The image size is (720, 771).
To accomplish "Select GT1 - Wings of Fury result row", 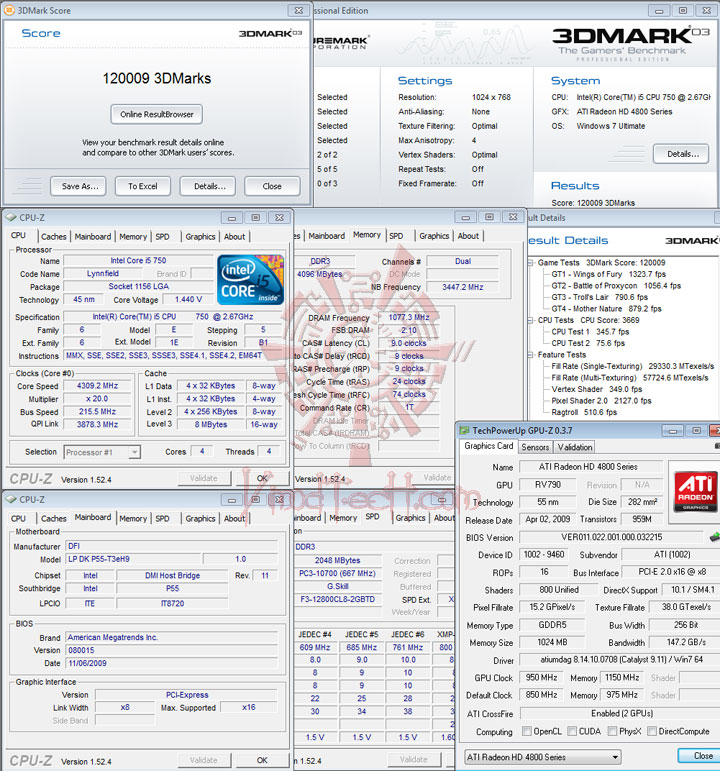I will tap(609, 274).
